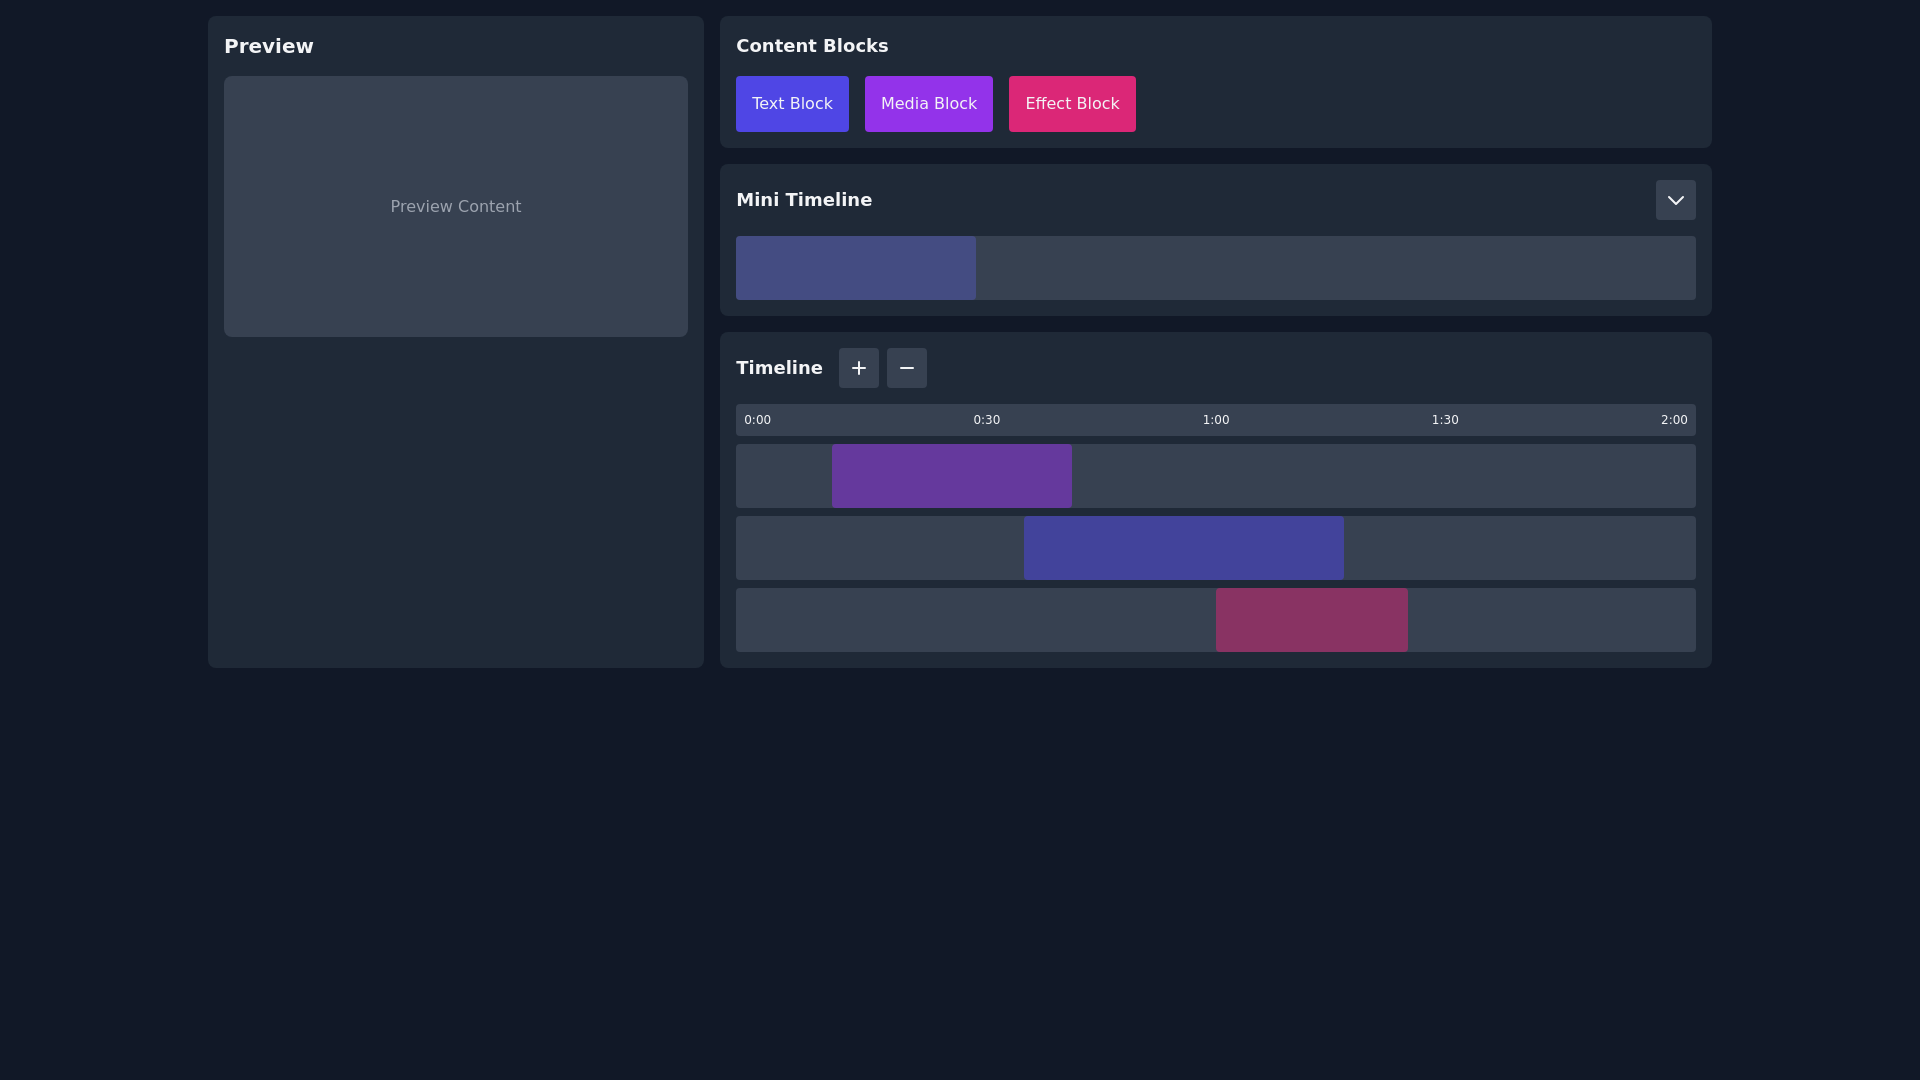Click the plus zoom-in icon beside Timeline
This screenshot has height=1080, width=1920.
click(x=858, y=368)
